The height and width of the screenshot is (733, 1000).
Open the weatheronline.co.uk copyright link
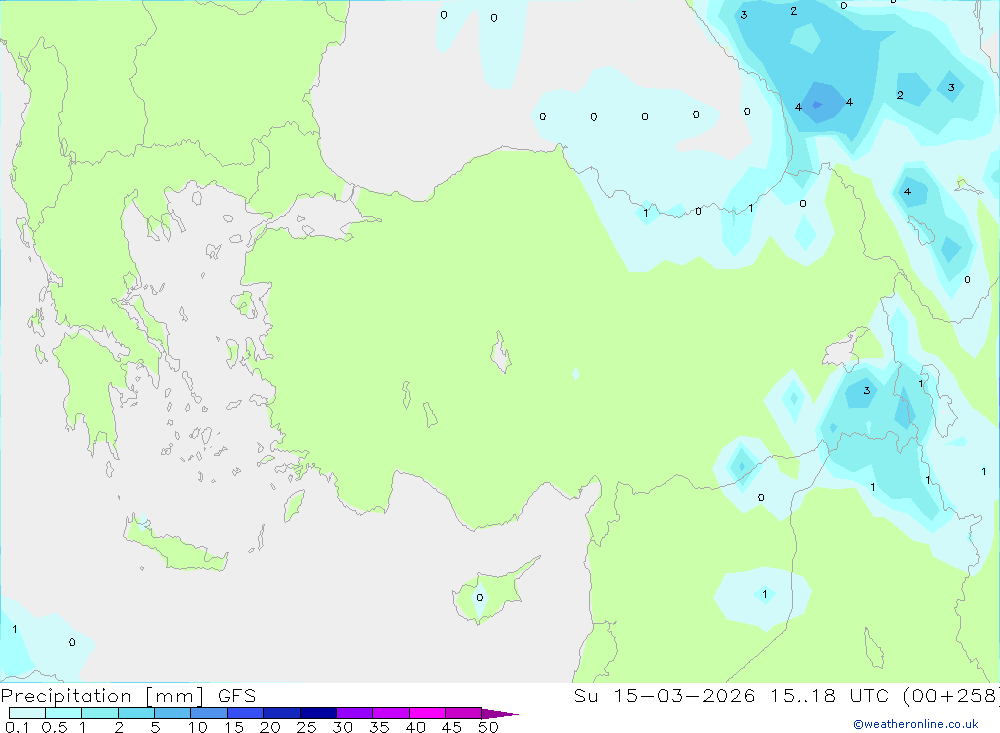916,724
